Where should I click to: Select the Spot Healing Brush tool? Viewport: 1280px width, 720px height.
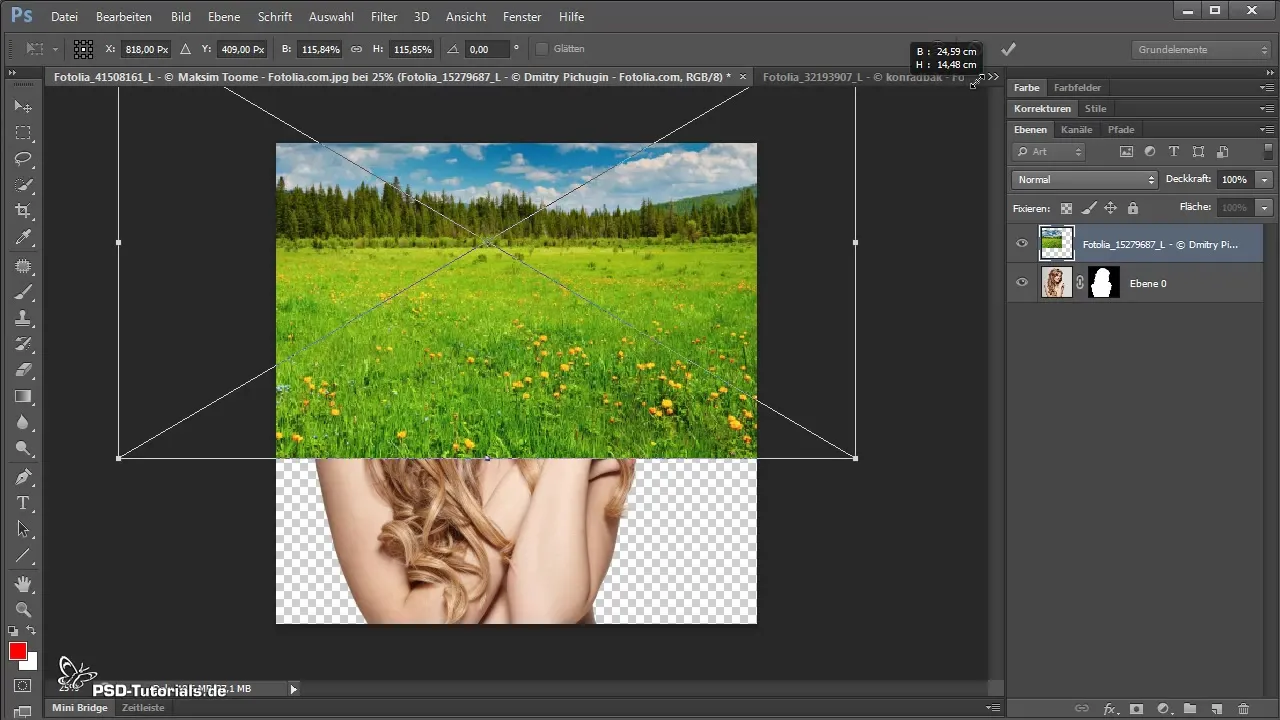23,266
